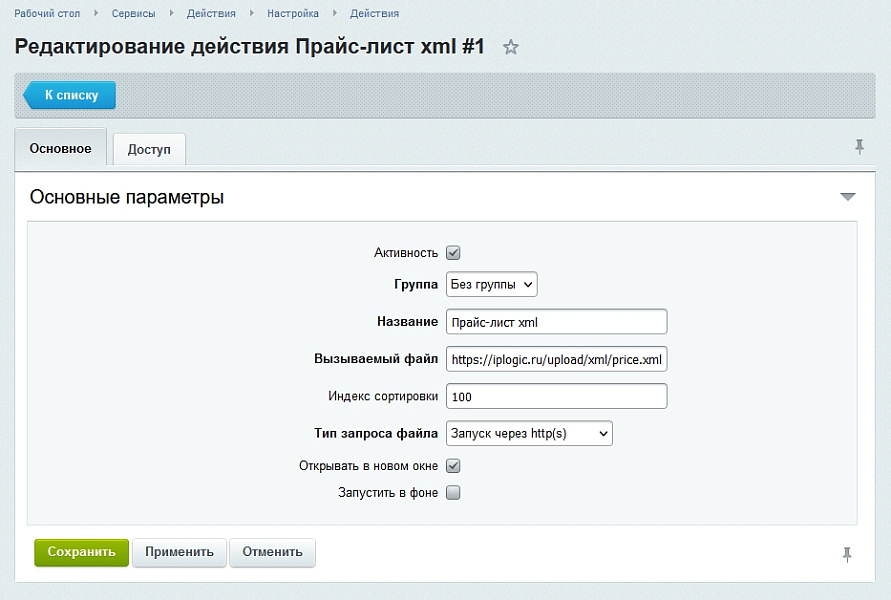Viewport: 891px width, 600px height.
Task: Click the favorites star next to title
Action: [x=511, y=47]
